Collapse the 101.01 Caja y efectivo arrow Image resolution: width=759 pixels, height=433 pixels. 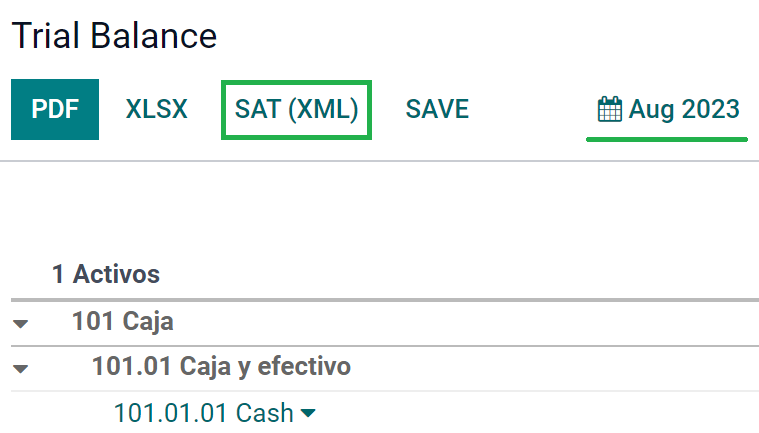click(21, 369)
